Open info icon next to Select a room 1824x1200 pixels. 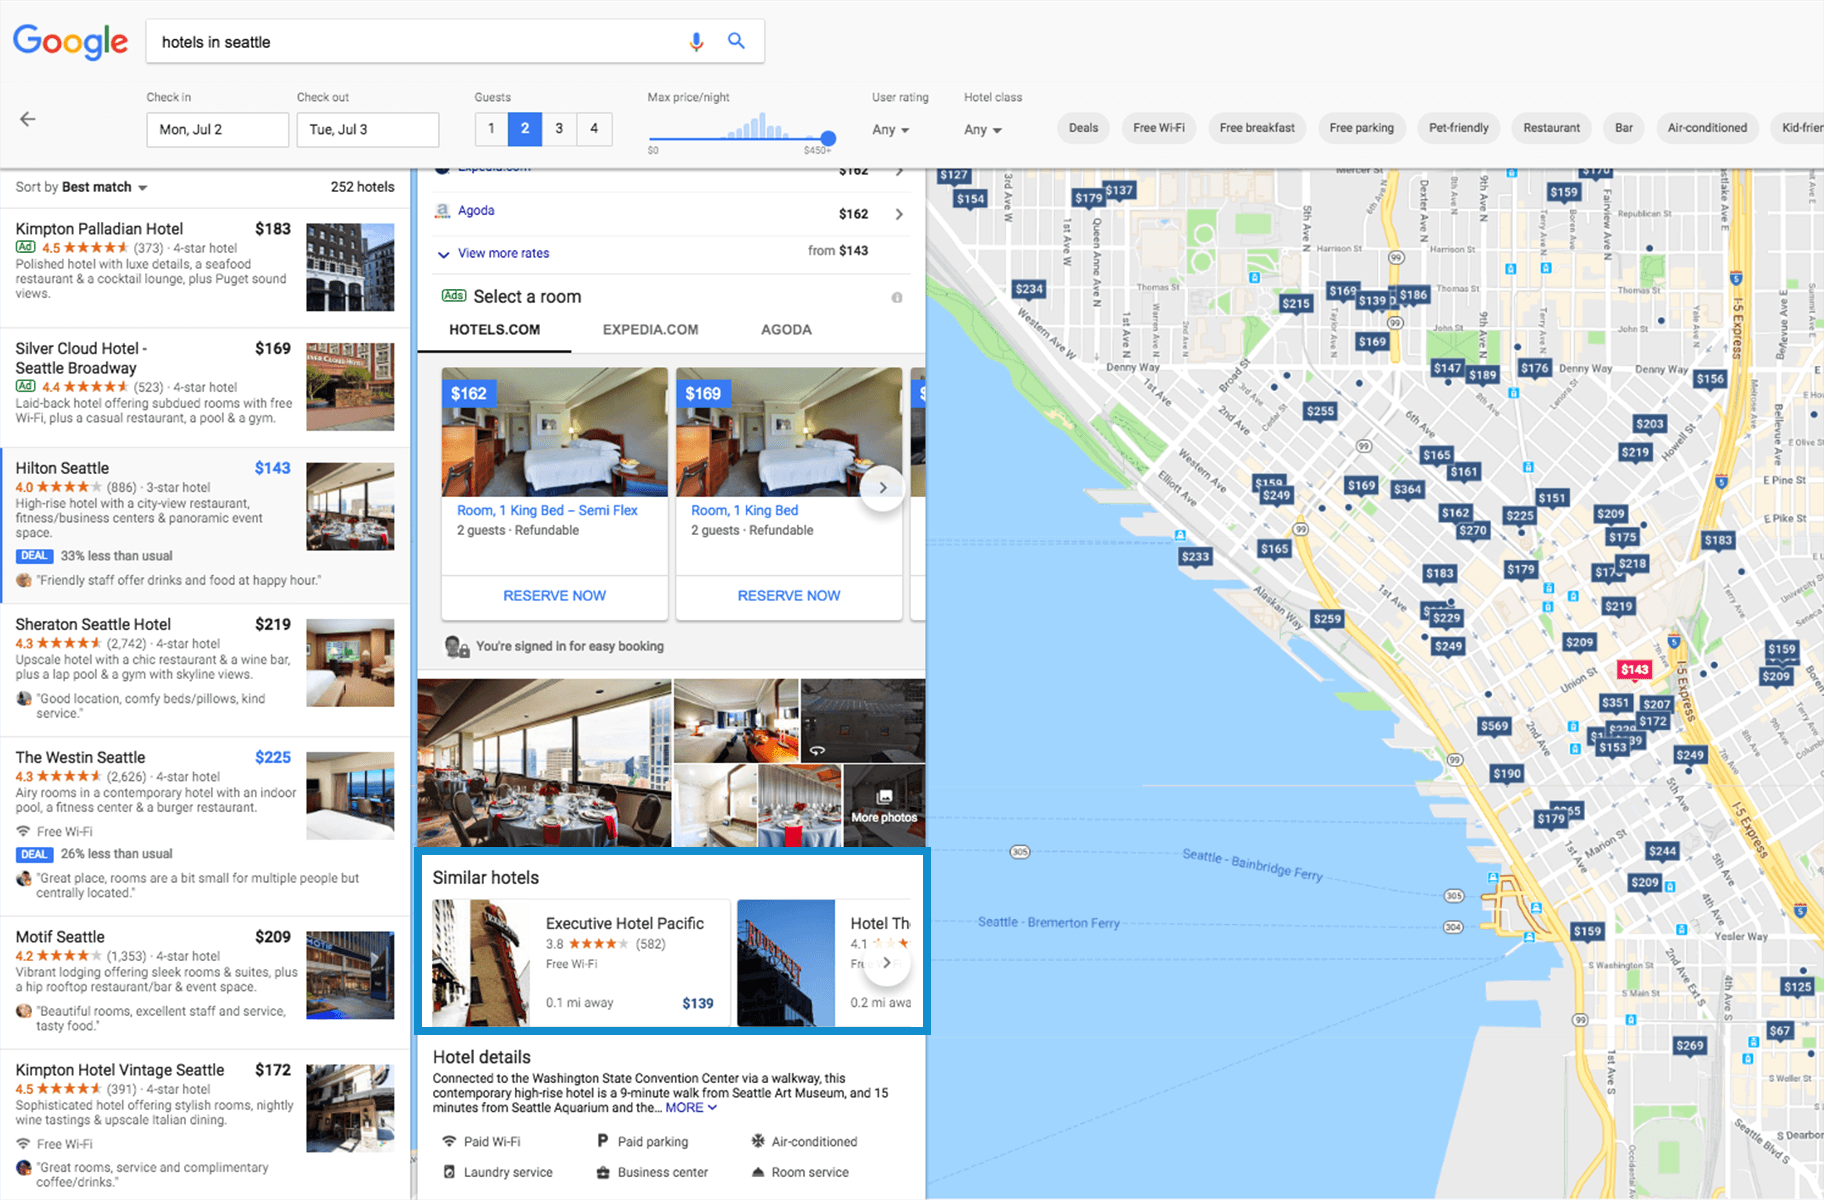tap(897, 297)
